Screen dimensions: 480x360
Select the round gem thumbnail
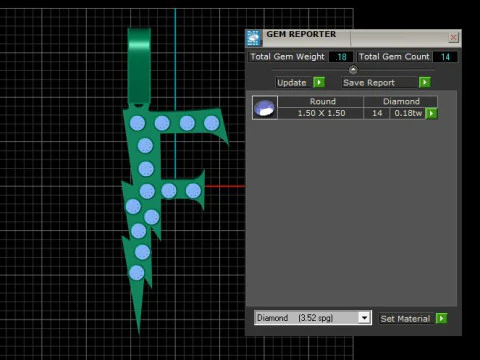pyautogui.click(x=265, y=108)
